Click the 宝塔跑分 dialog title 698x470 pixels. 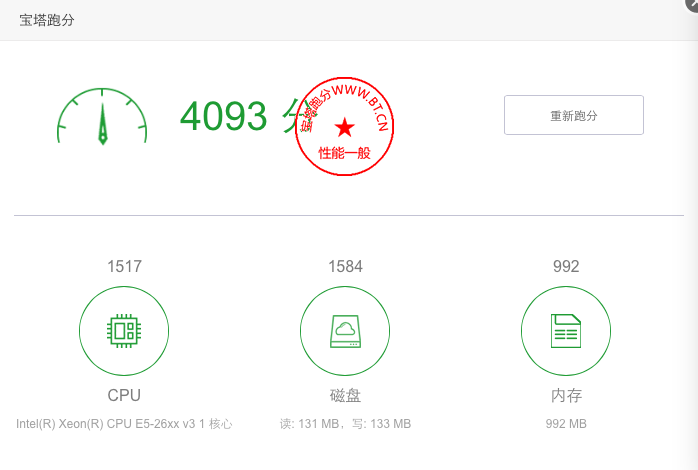pos(47,20)
